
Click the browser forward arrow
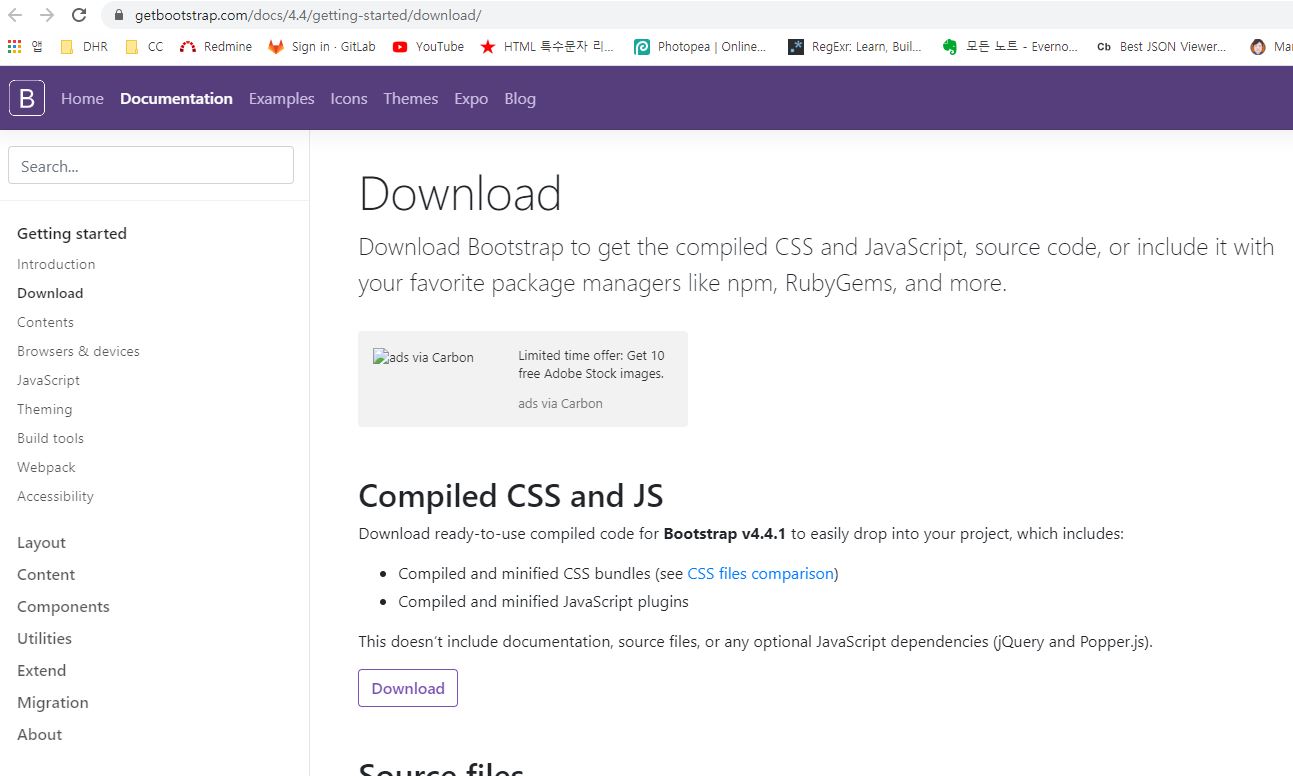[x=47, y=15]
